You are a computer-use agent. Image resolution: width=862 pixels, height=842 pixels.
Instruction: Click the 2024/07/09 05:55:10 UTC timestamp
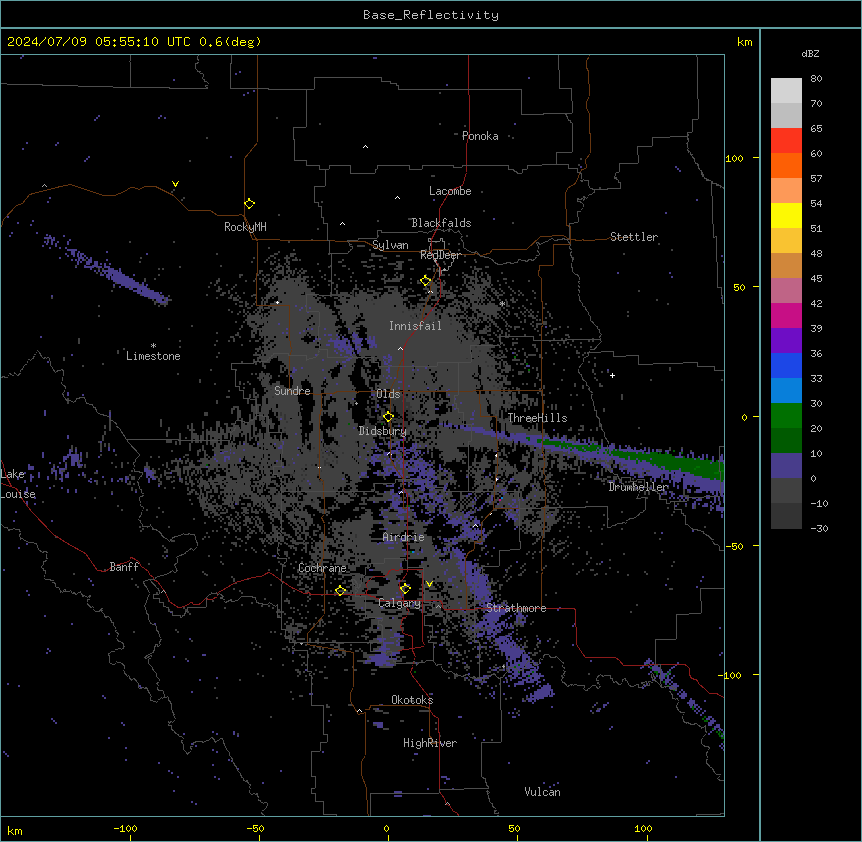(x=99, y=42)
